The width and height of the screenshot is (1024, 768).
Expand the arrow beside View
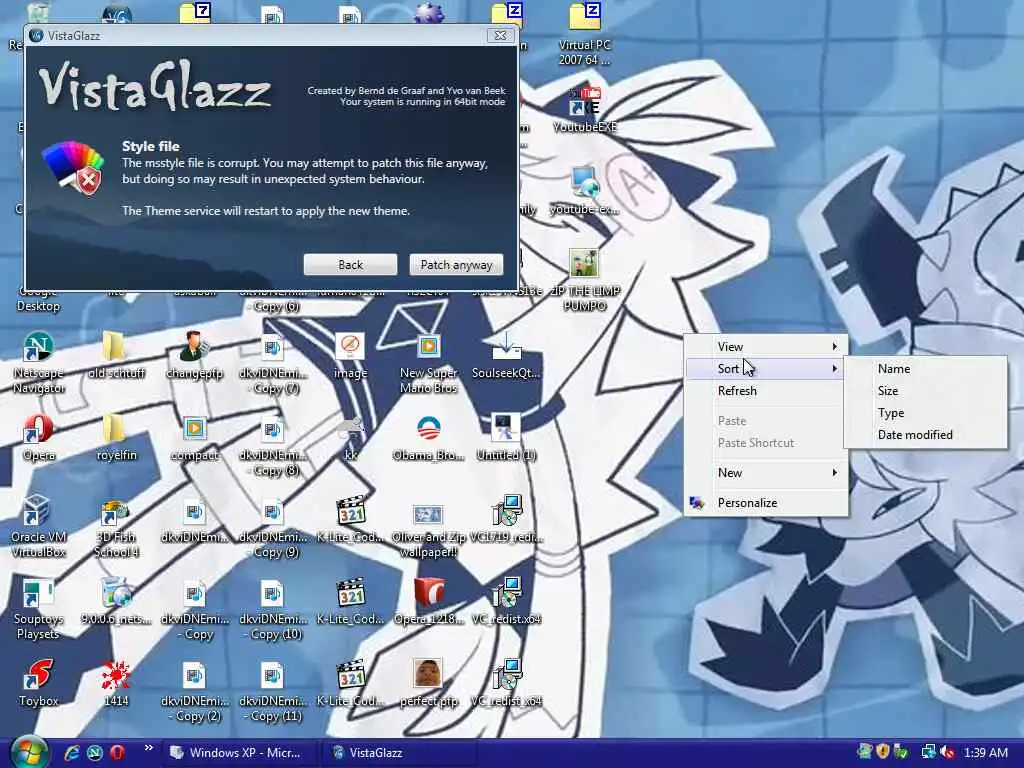[x=834, y=346]
